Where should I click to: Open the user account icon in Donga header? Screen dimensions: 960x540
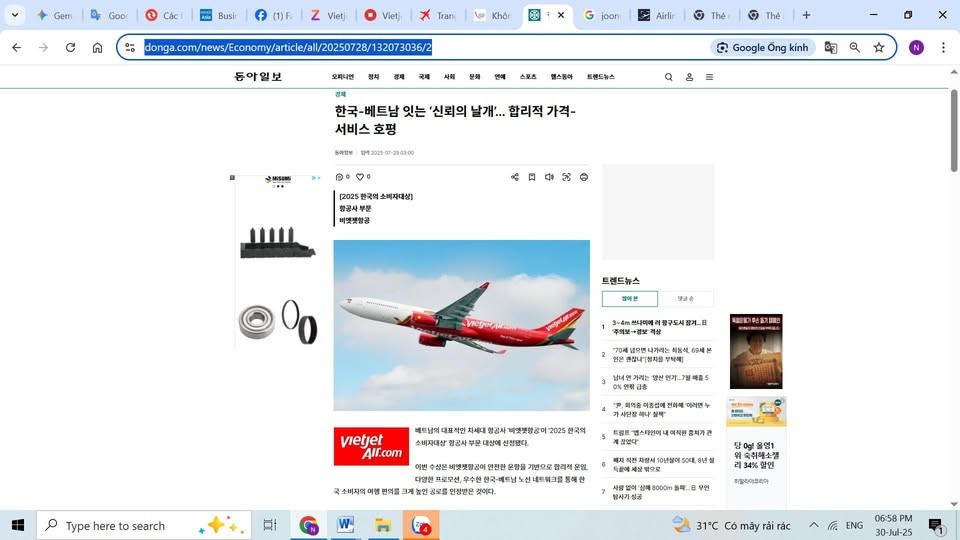pos(689,77)
